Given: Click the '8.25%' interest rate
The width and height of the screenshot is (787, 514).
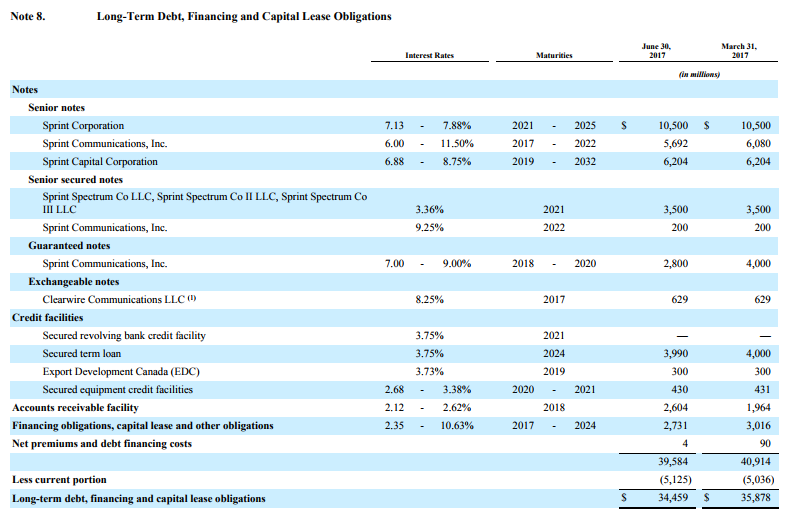Looking at the screenshot, I should click(429, 300).
